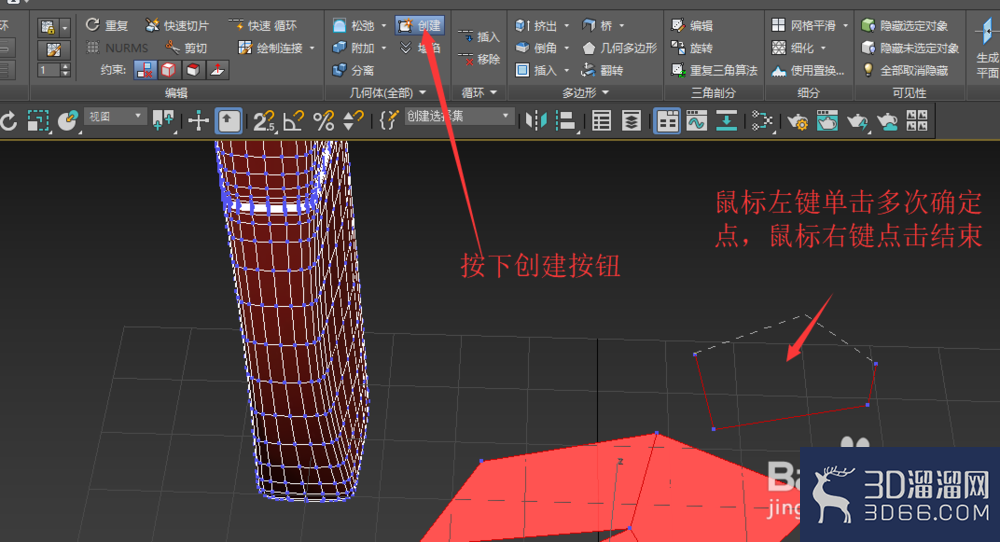Viewport: 1000px width, 542px height.
Task: Open the 桥 settings dropdown
Action: click(x=622, y=26)
